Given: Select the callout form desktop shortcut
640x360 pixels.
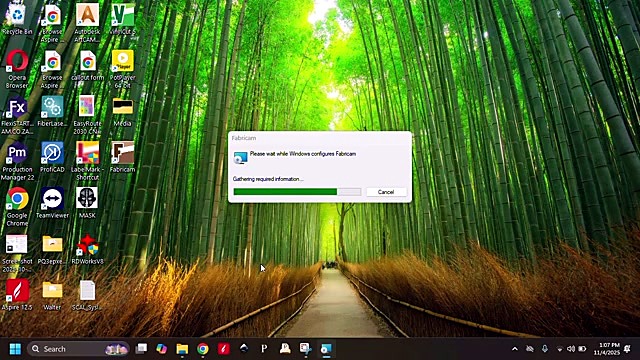Looking at the screenshot, I should tap(87, 64).
